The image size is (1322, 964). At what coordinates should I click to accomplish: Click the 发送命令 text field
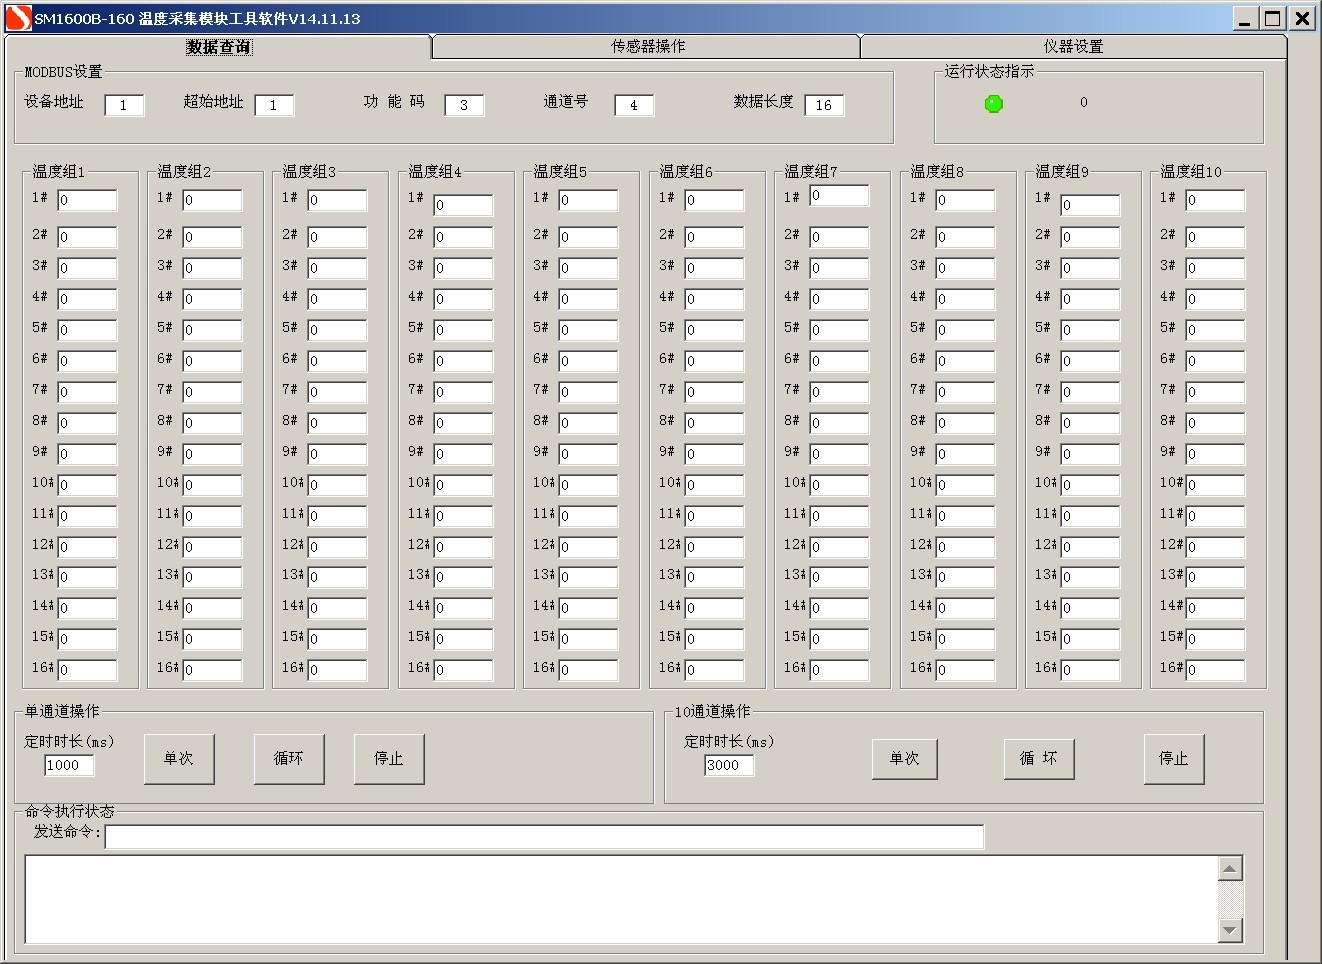click(x=544, y=836)
